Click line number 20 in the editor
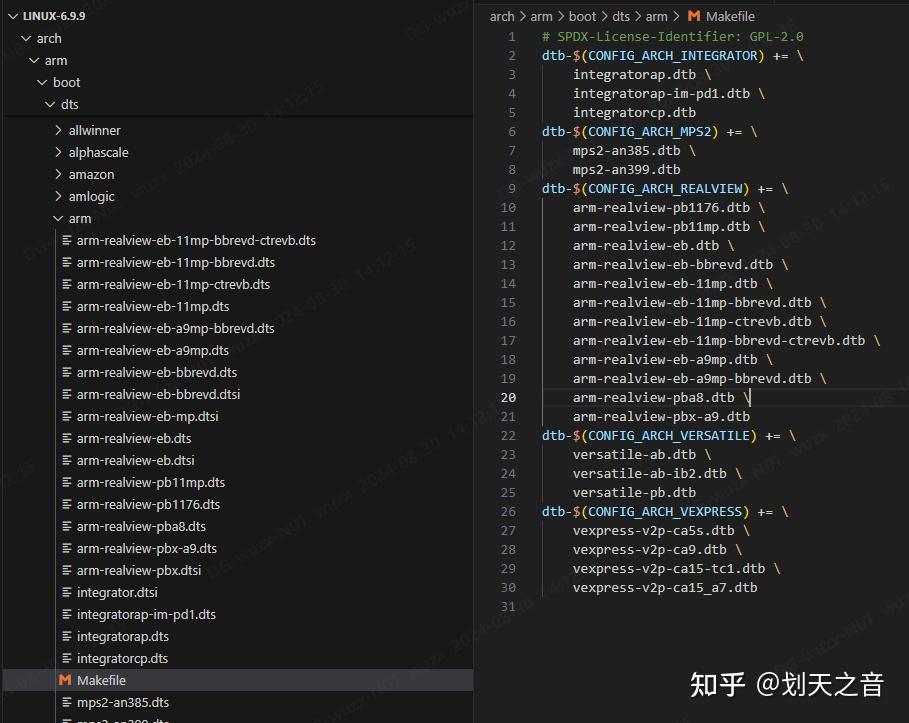Viewport: 909px width, 723px height. 509,397
